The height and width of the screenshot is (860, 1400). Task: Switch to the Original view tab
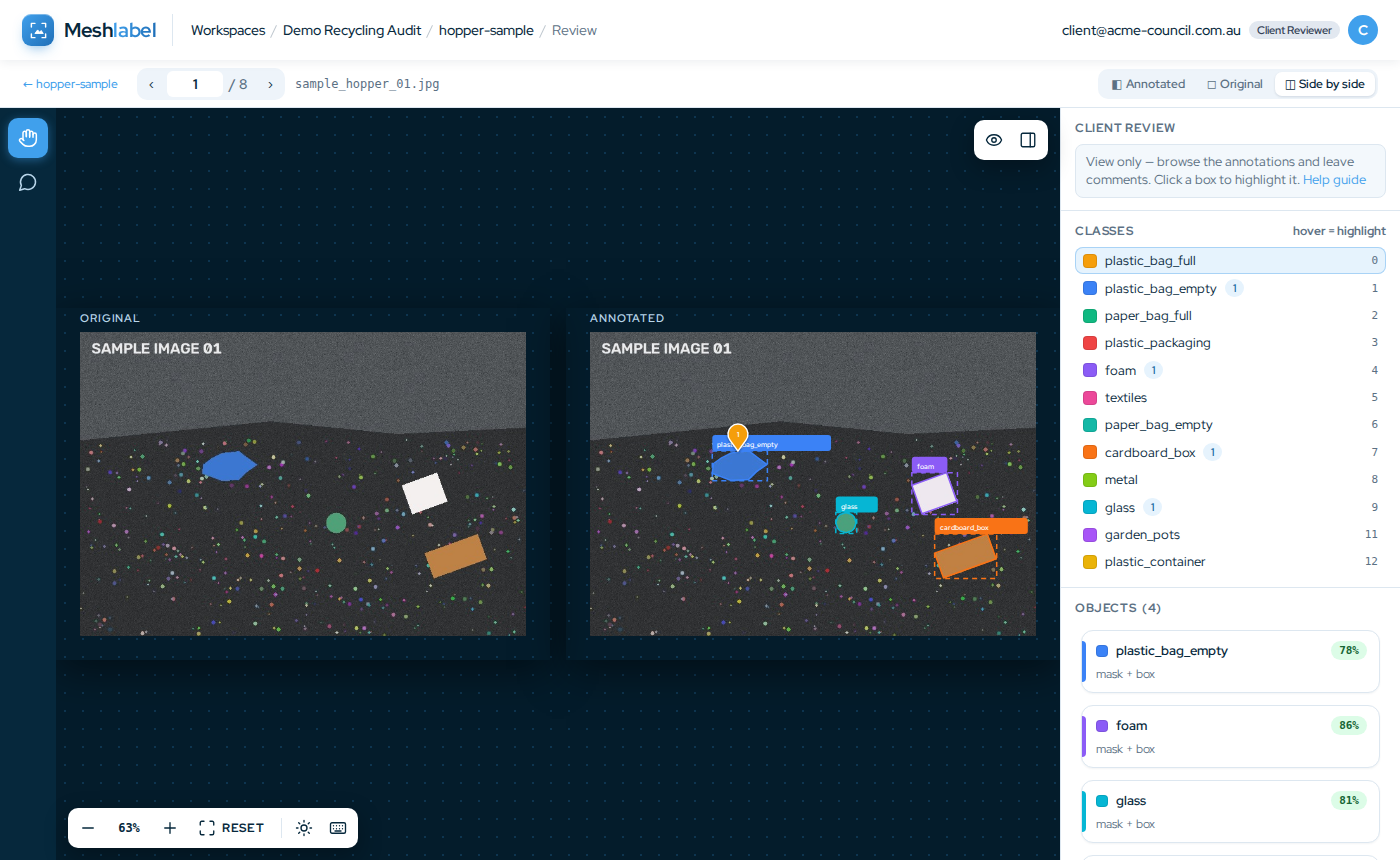click(1235, 84)
